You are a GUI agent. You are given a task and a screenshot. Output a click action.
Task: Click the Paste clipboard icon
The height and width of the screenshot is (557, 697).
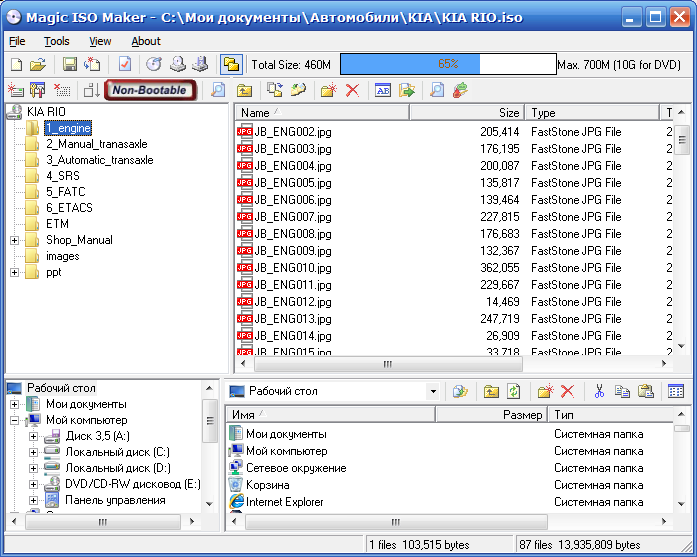click(645, 392)
